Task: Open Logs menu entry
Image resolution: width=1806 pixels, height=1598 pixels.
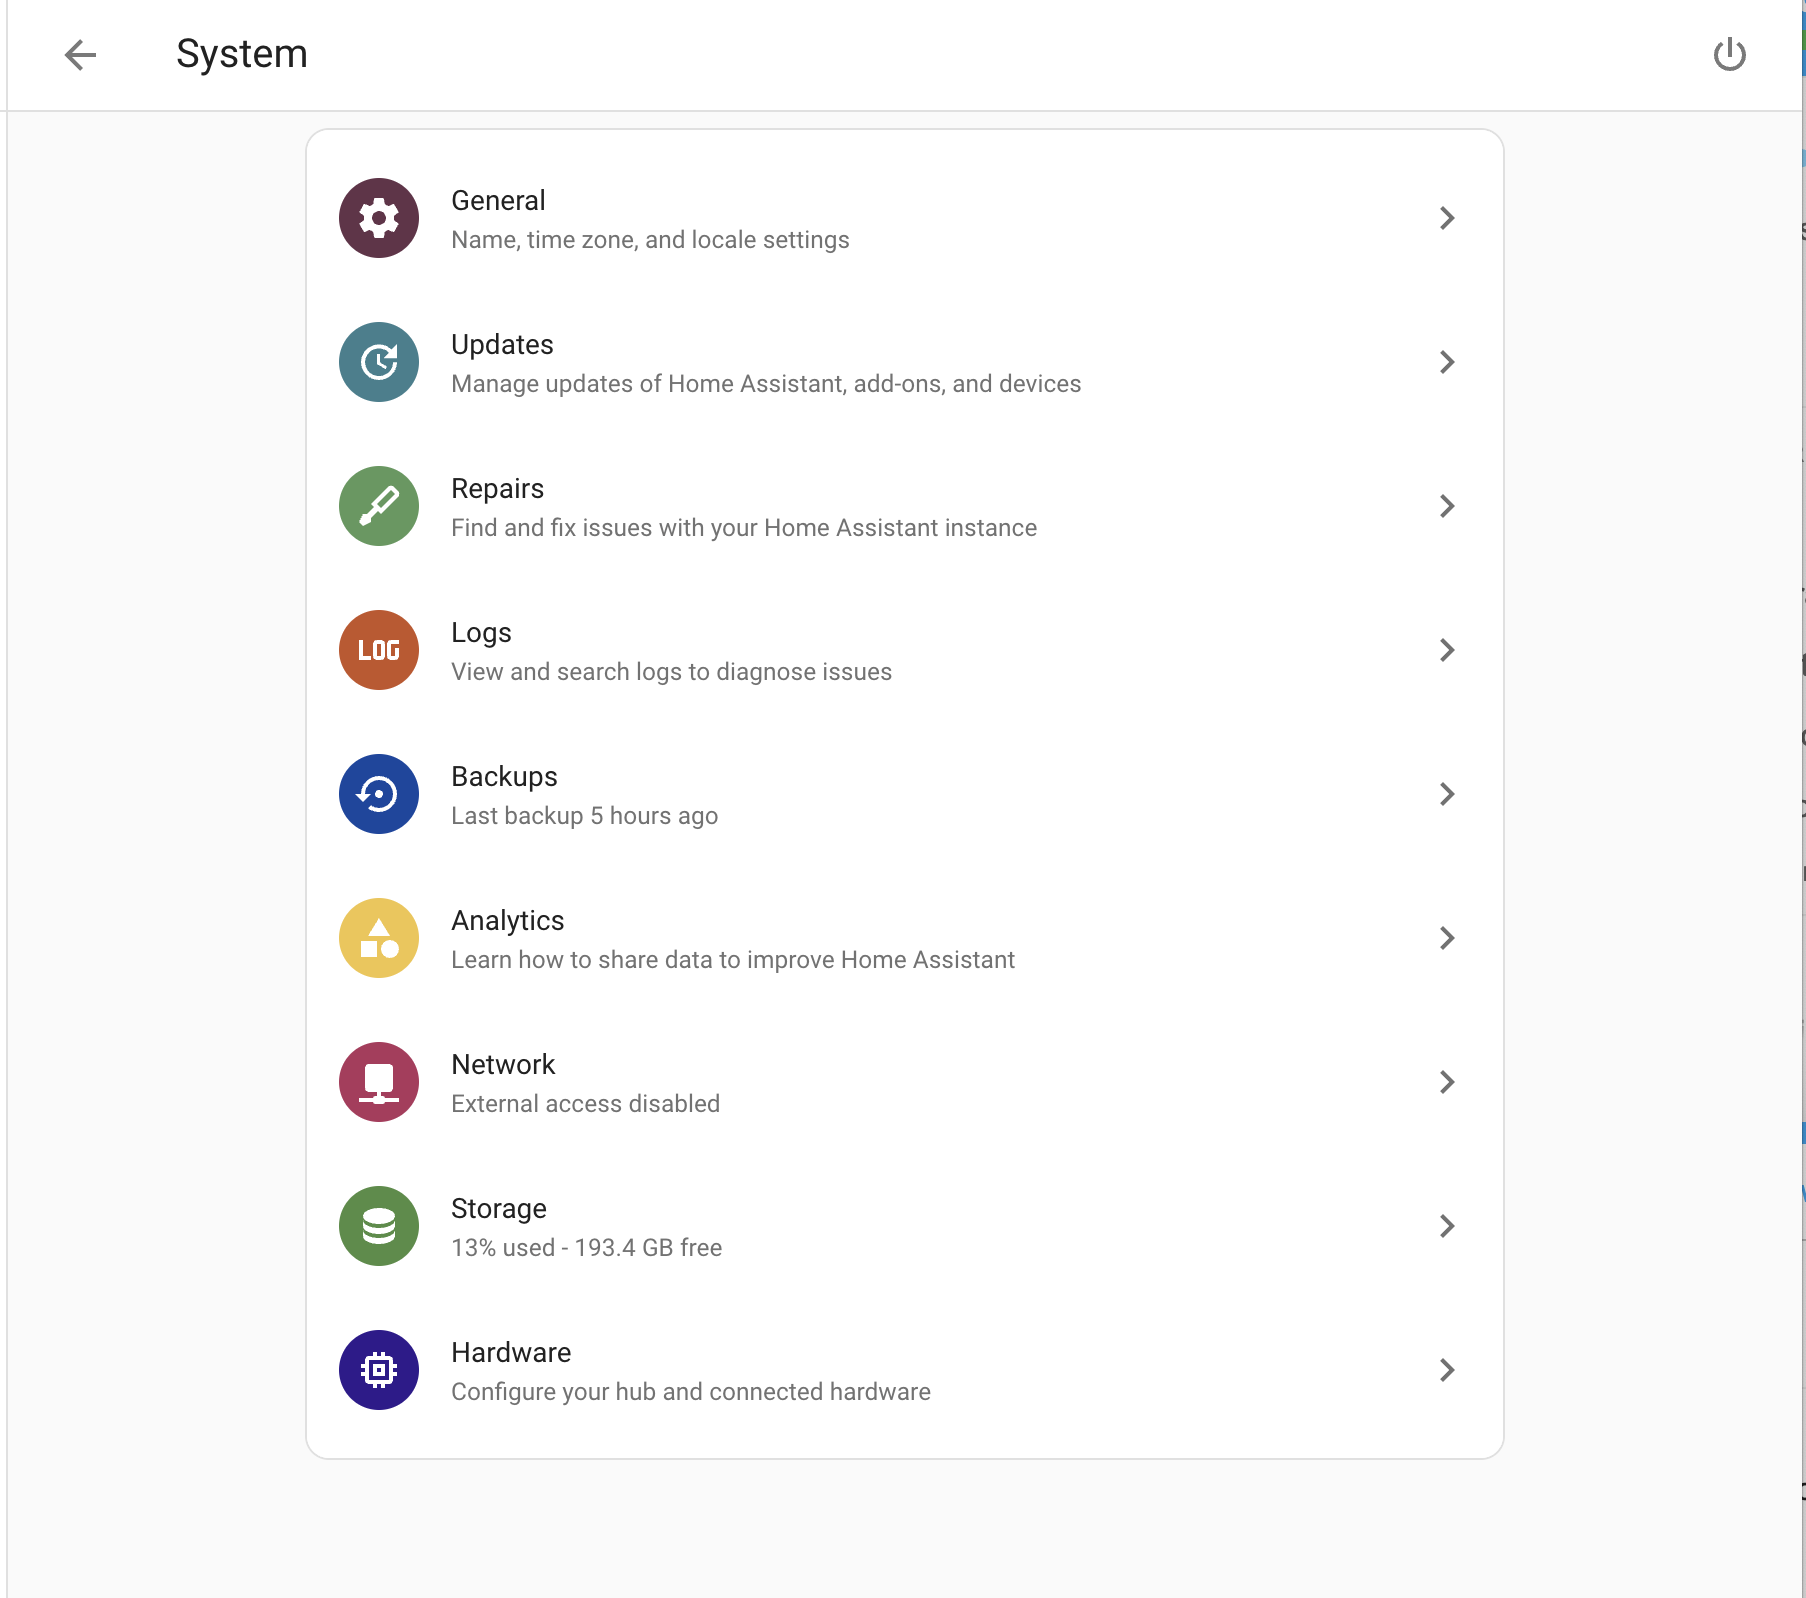Action: 905,650
